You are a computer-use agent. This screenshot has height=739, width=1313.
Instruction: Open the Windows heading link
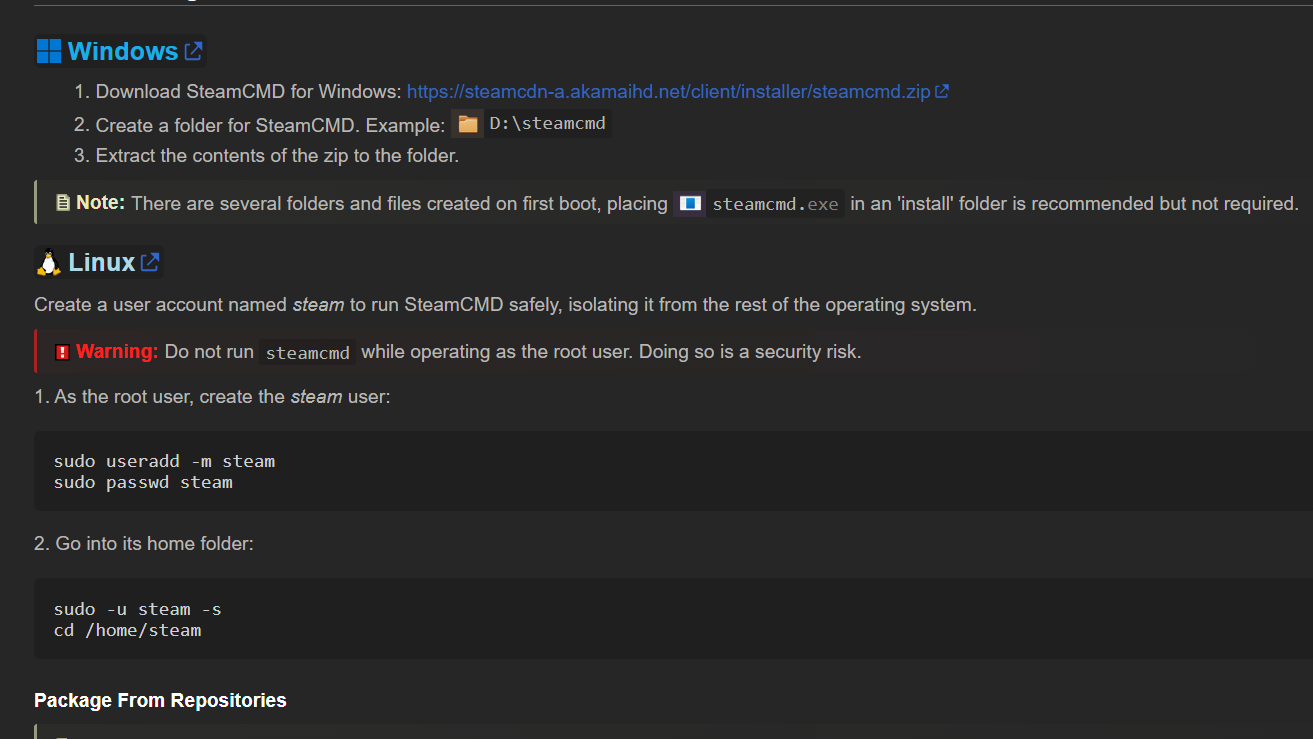[x=122, y=51]
